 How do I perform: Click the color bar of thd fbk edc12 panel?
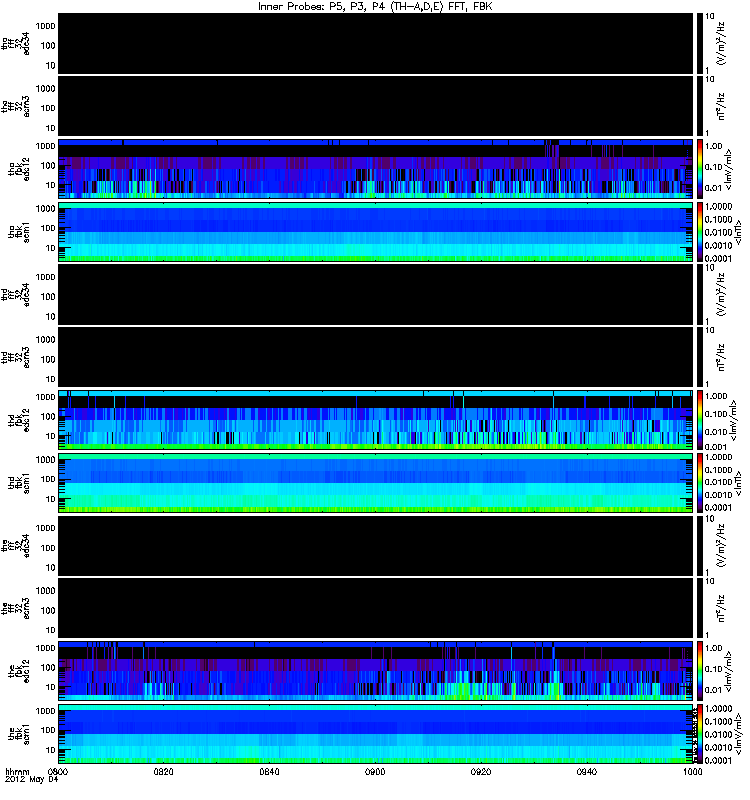(x=699, y=420)
